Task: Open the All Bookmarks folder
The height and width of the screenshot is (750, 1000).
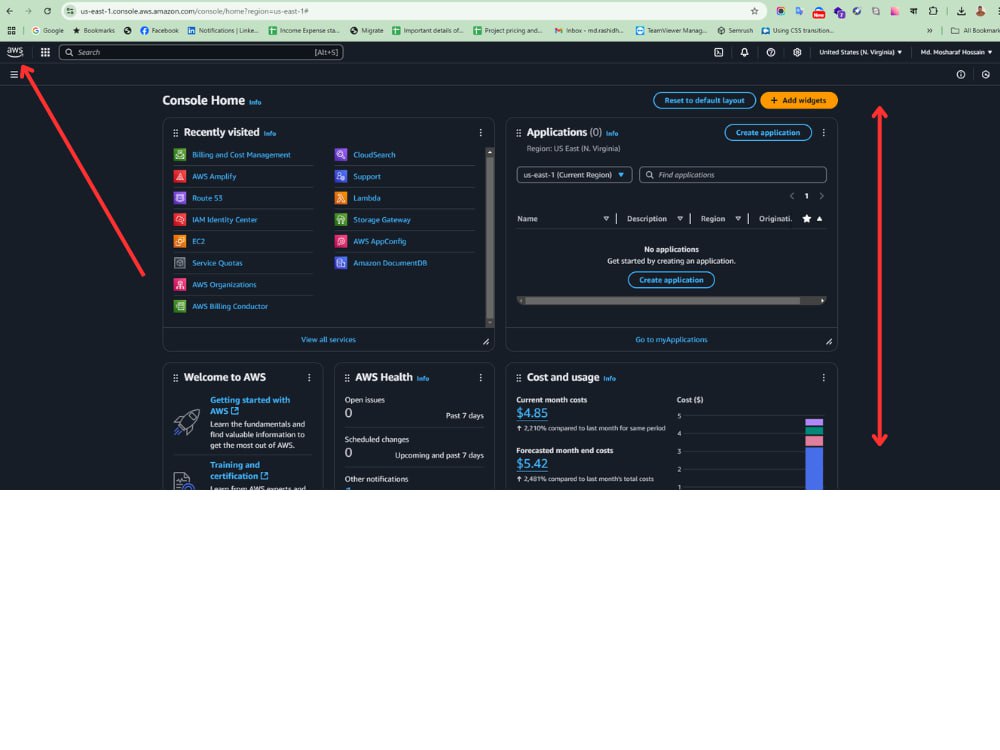Action: pos(974,30)
